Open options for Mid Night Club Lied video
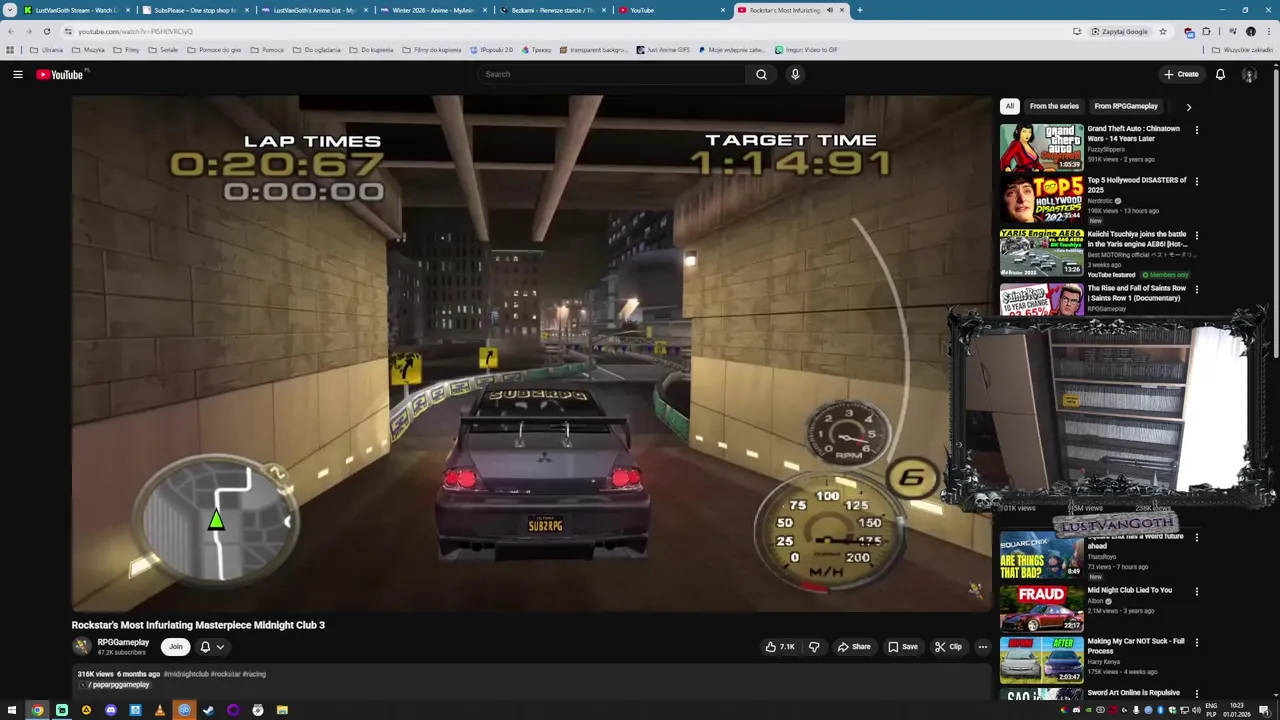1280x720 pixels. coord(1196,592)
